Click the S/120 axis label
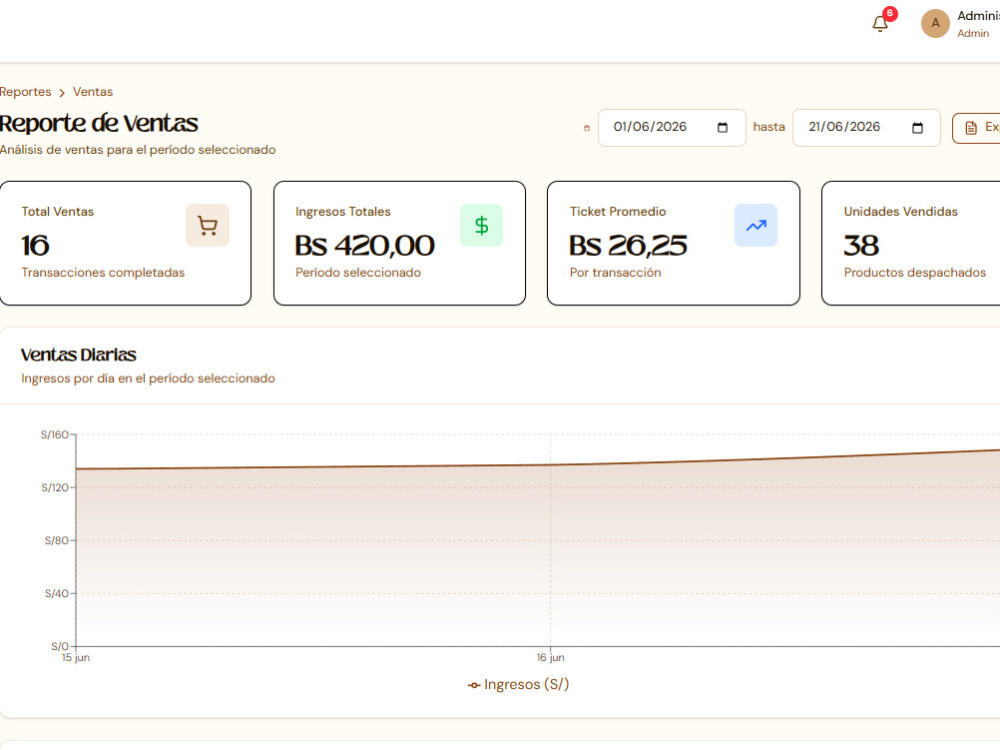 (55, 488)
